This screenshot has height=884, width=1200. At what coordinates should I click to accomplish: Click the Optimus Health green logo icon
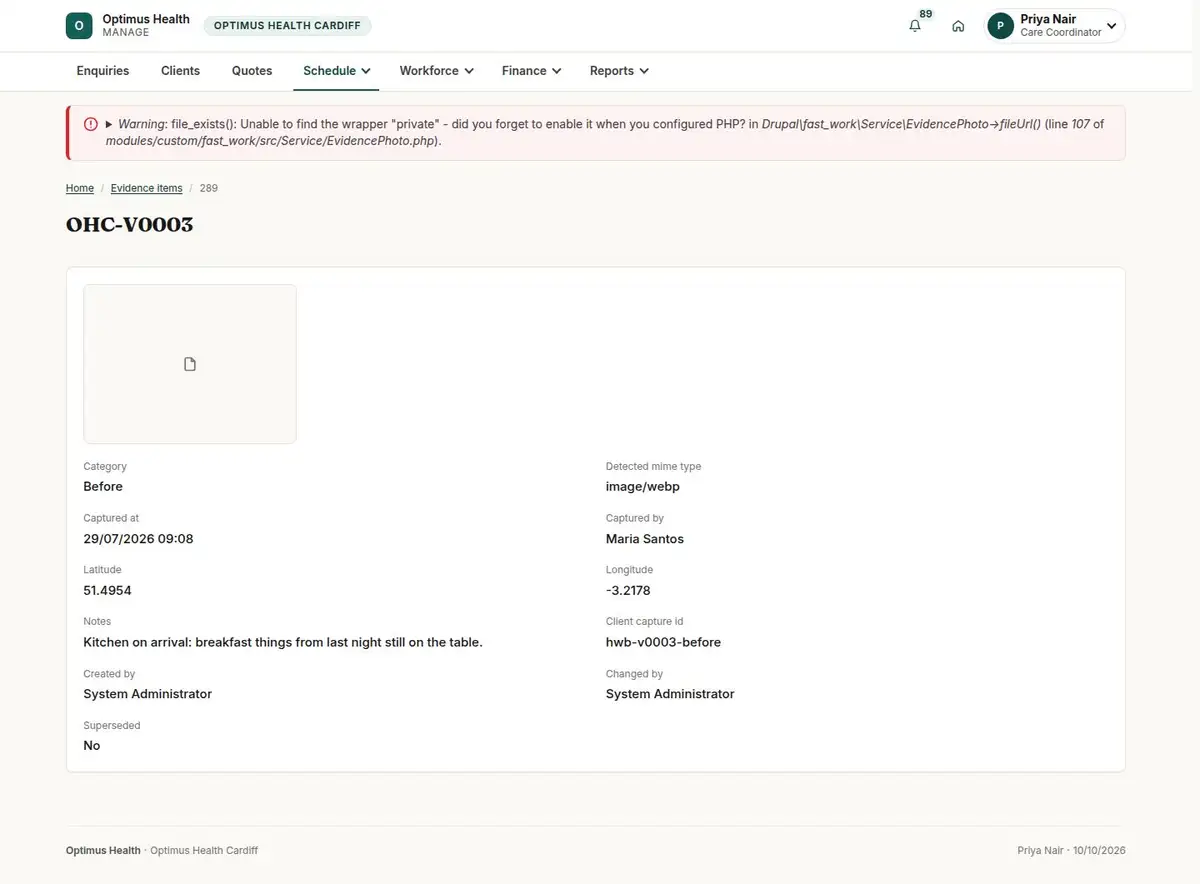(x=79, y=26)
